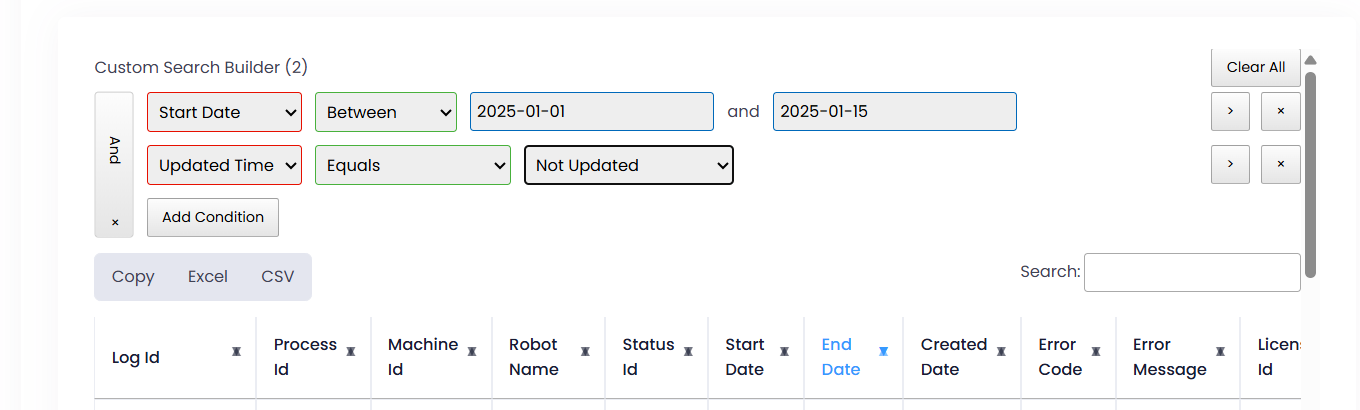Toggle sort on Start Date column header

[x=784, y=352]
